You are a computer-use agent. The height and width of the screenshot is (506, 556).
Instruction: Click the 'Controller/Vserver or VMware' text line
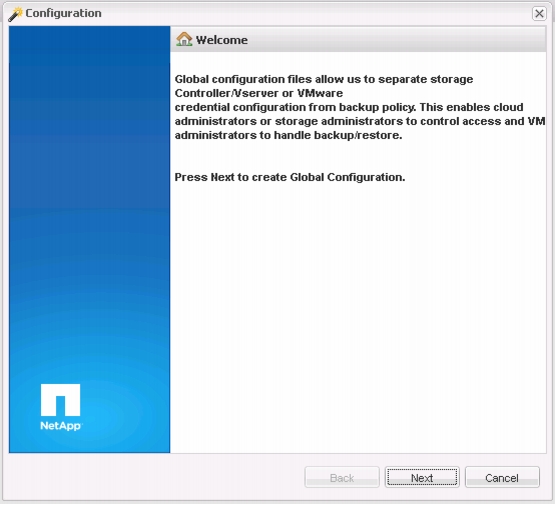tap(259, 93)
